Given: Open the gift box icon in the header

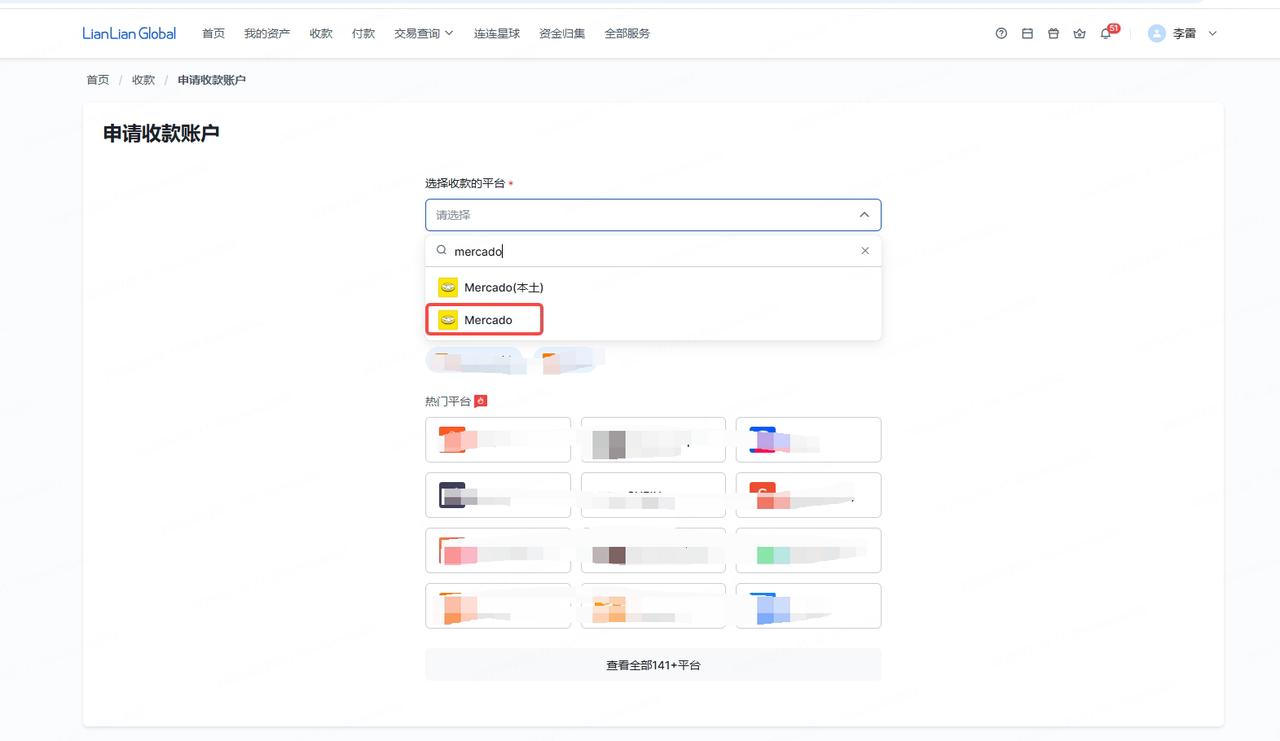Looking at the screenshot, I should 1053,33.
